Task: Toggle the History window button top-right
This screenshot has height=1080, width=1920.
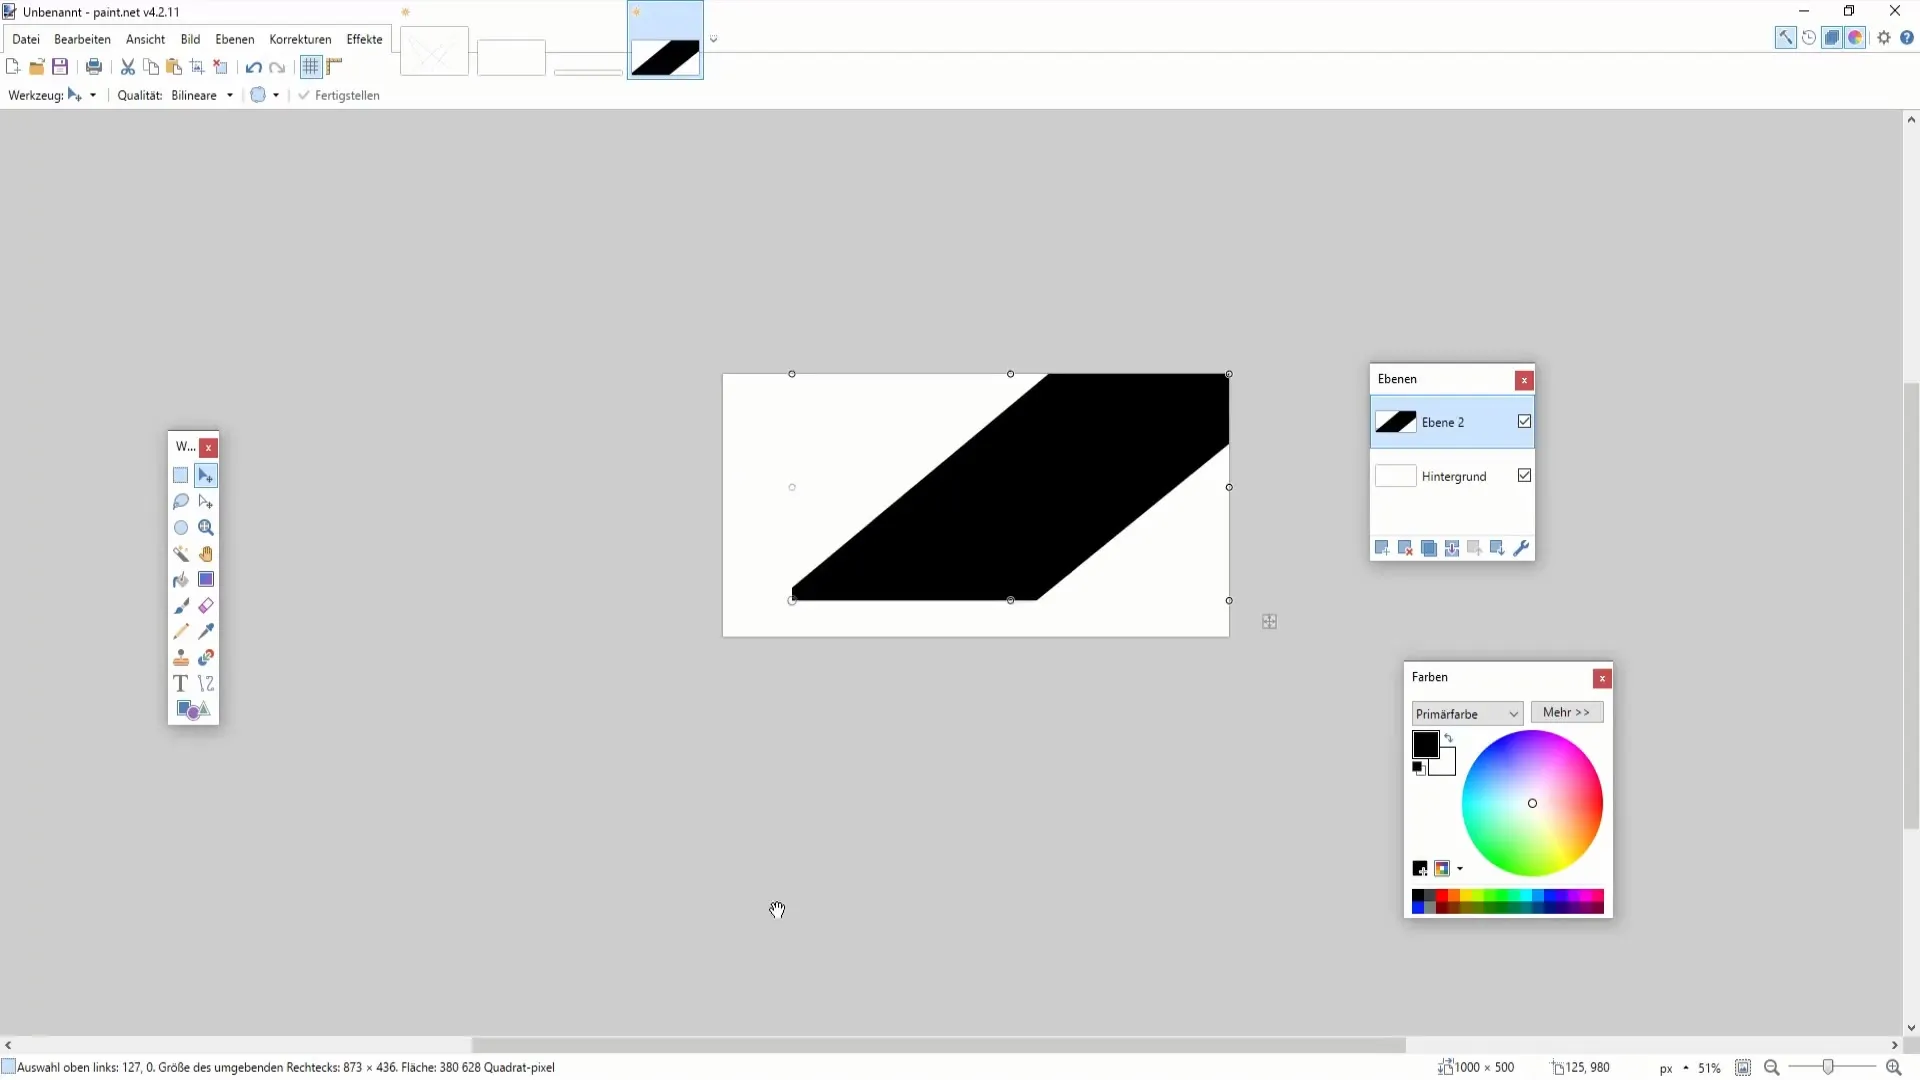Action: 1809,38
